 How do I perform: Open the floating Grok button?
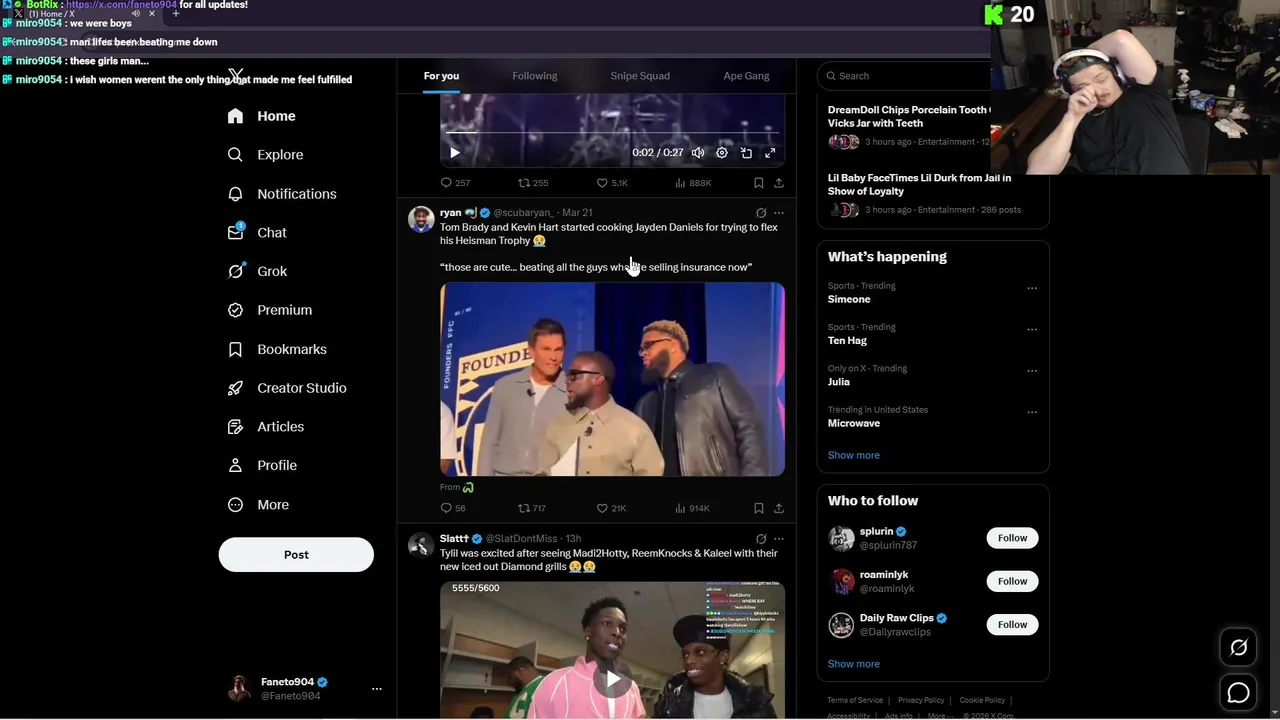coord(1238,648)
